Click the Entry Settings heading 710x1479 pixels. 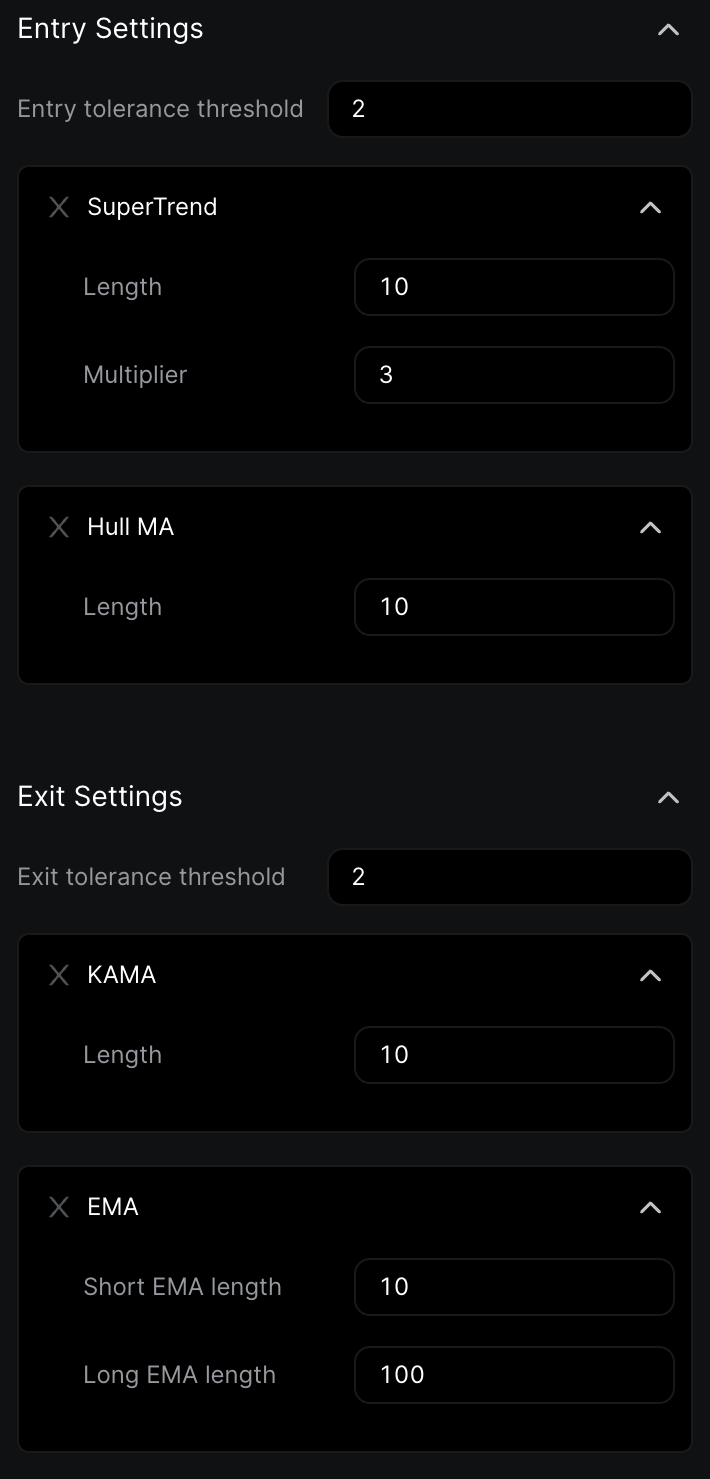pos(111,29)
